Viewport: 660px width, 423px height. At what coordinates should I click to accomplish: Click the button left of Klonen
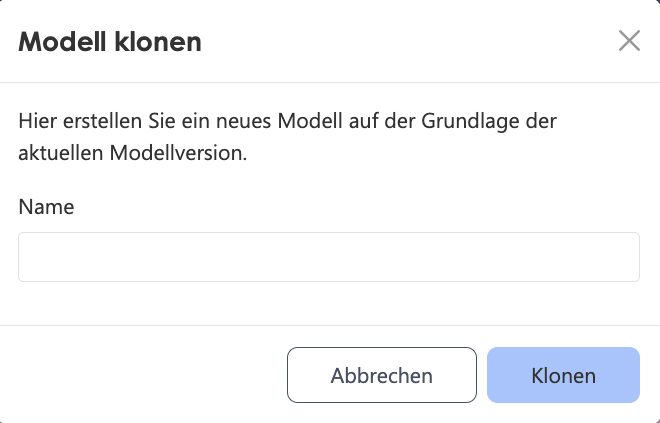[382, 375]
